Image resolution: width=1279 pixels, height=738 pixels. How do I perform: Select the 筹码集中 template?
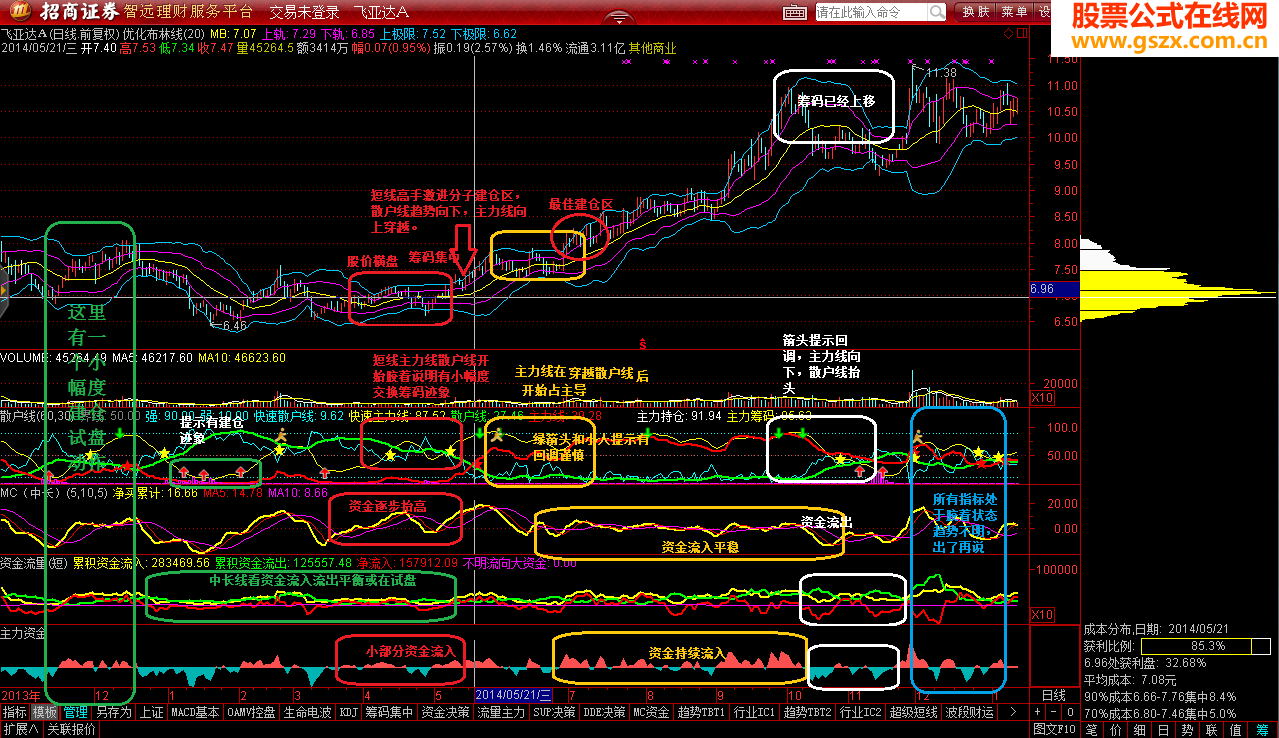[x=389, y=712]
